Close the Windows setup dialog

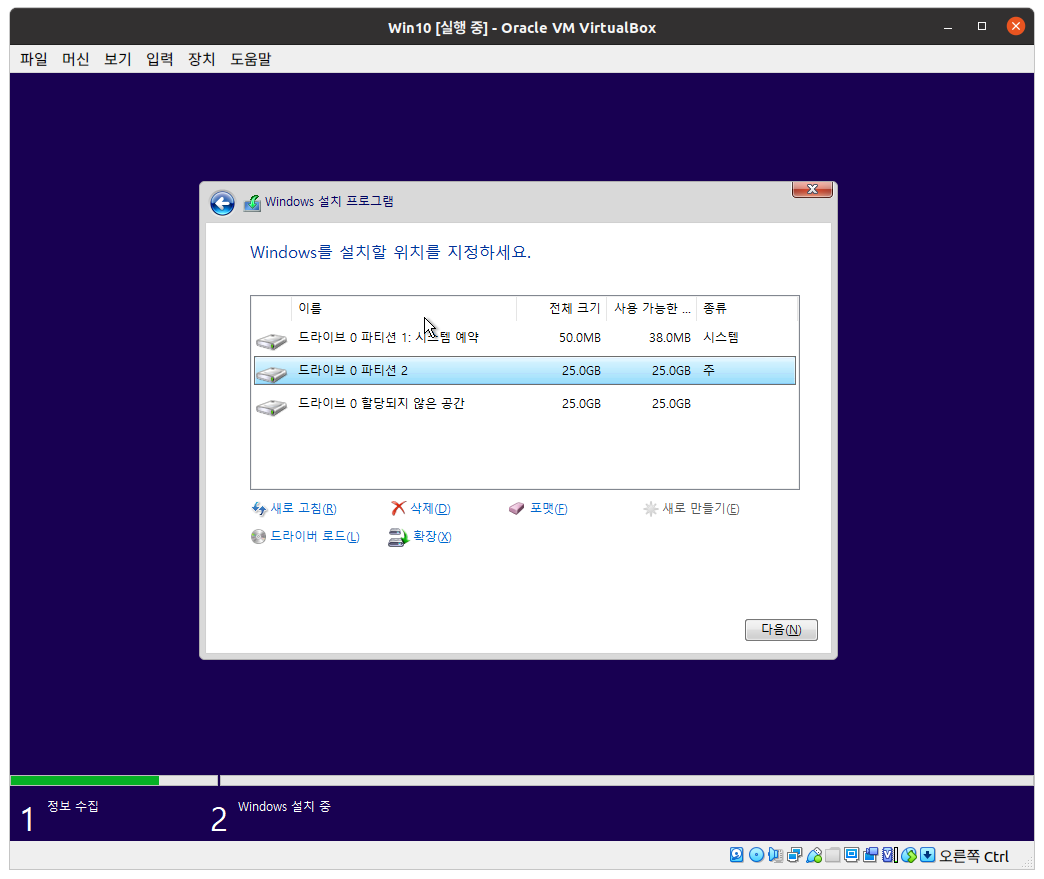coord(812,190)
